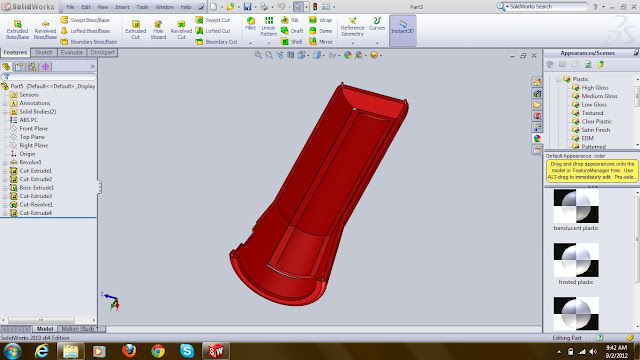Open the PropertyManager tab icon
The height and width of the screenshot is (360, 640).
[19, 67]
